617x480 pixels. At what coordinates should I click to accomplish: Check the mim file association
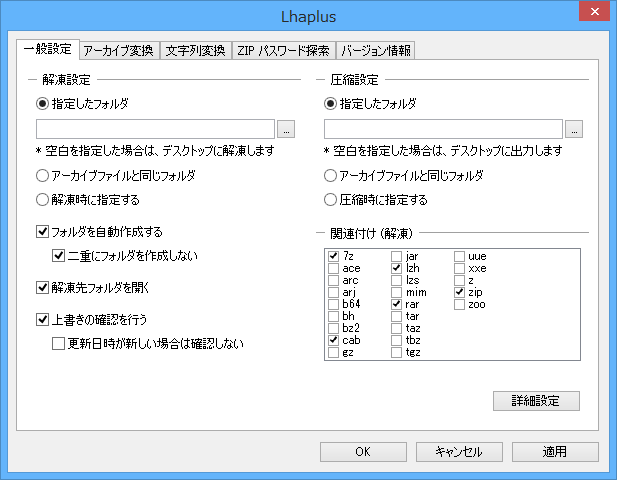point(396,292)
